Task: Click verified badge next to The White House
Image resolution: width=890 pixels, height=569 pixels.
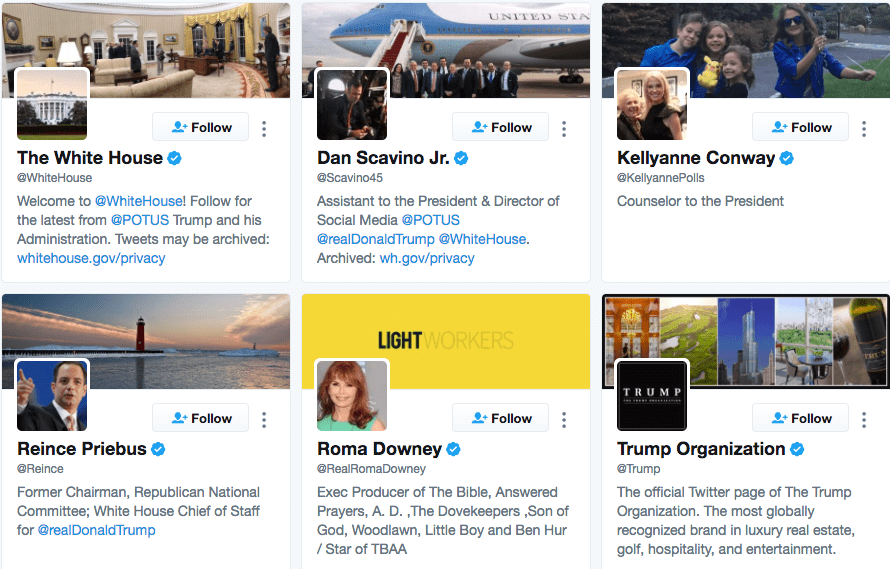Action: (174, 158)
